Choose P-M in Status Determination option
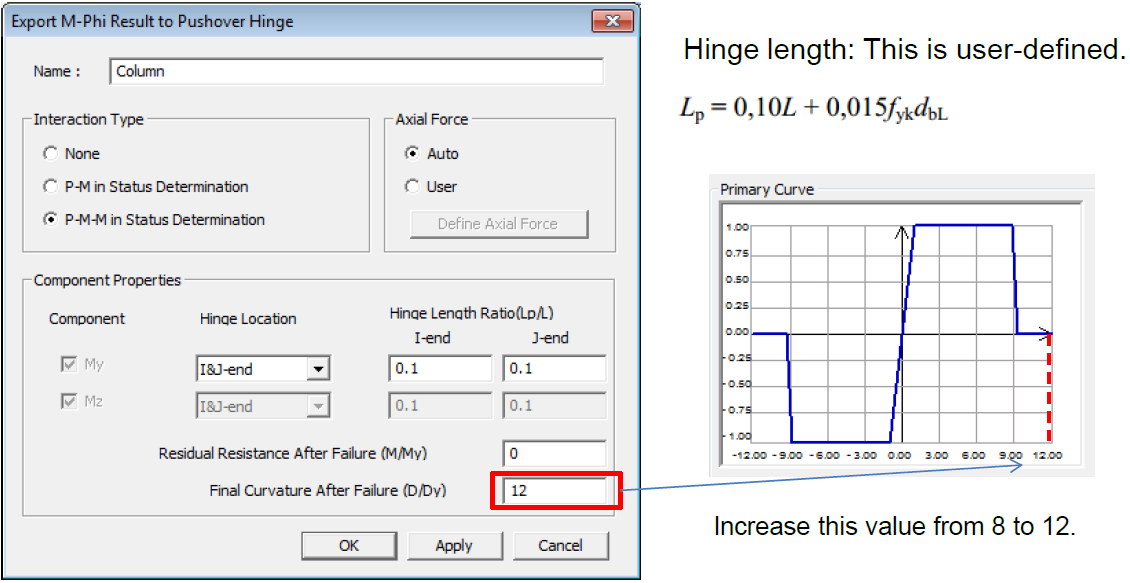 (51, 187)
